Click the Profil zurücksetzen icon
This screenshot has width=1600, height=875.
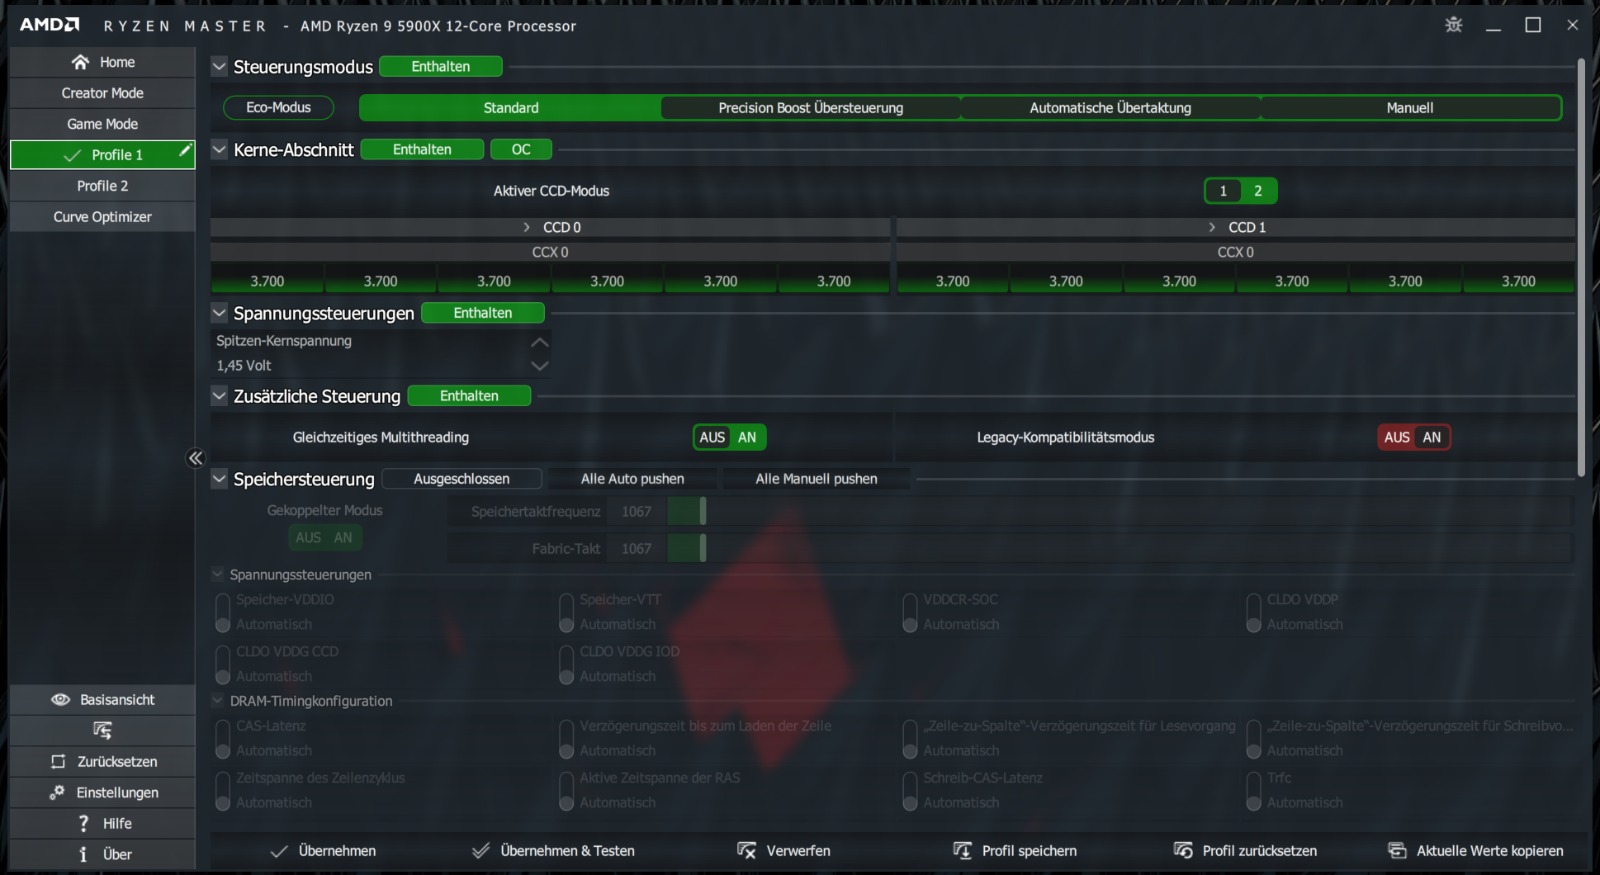point(1183,851)
